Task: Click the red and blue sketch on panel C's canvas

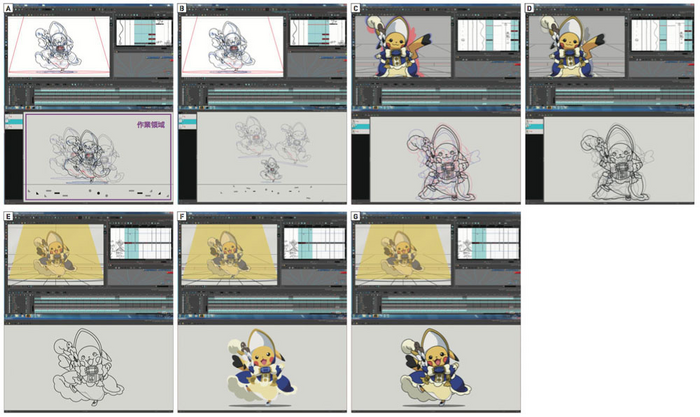Action: pos(443,162)
